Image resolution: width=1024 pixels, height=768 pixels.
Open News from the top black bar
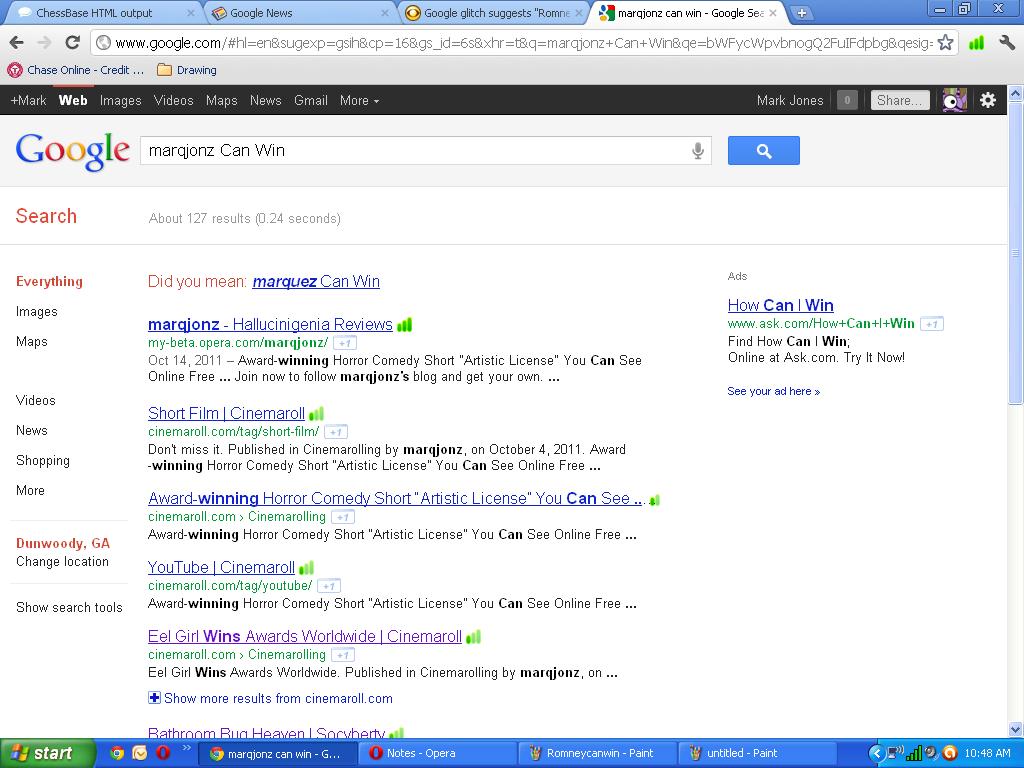[266, 101]
